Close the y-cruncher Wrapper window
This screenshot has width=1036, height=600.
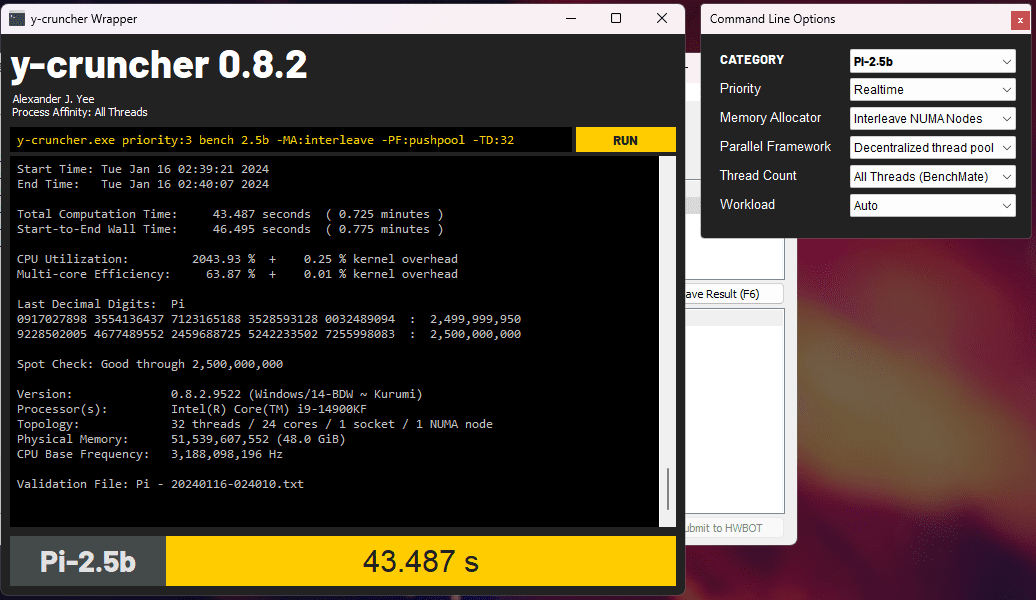(661, 19)
